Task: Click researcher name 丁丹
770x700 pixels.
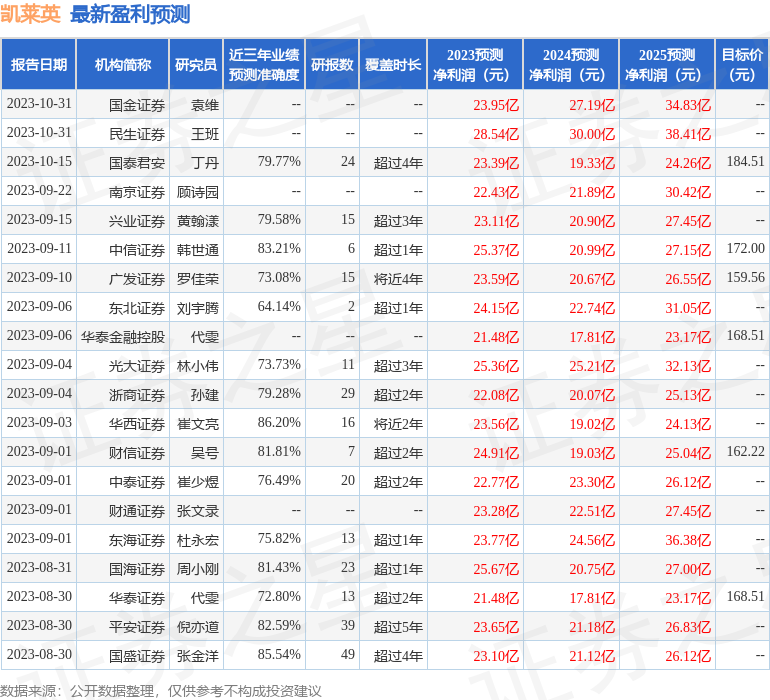Action: point(205,163)
